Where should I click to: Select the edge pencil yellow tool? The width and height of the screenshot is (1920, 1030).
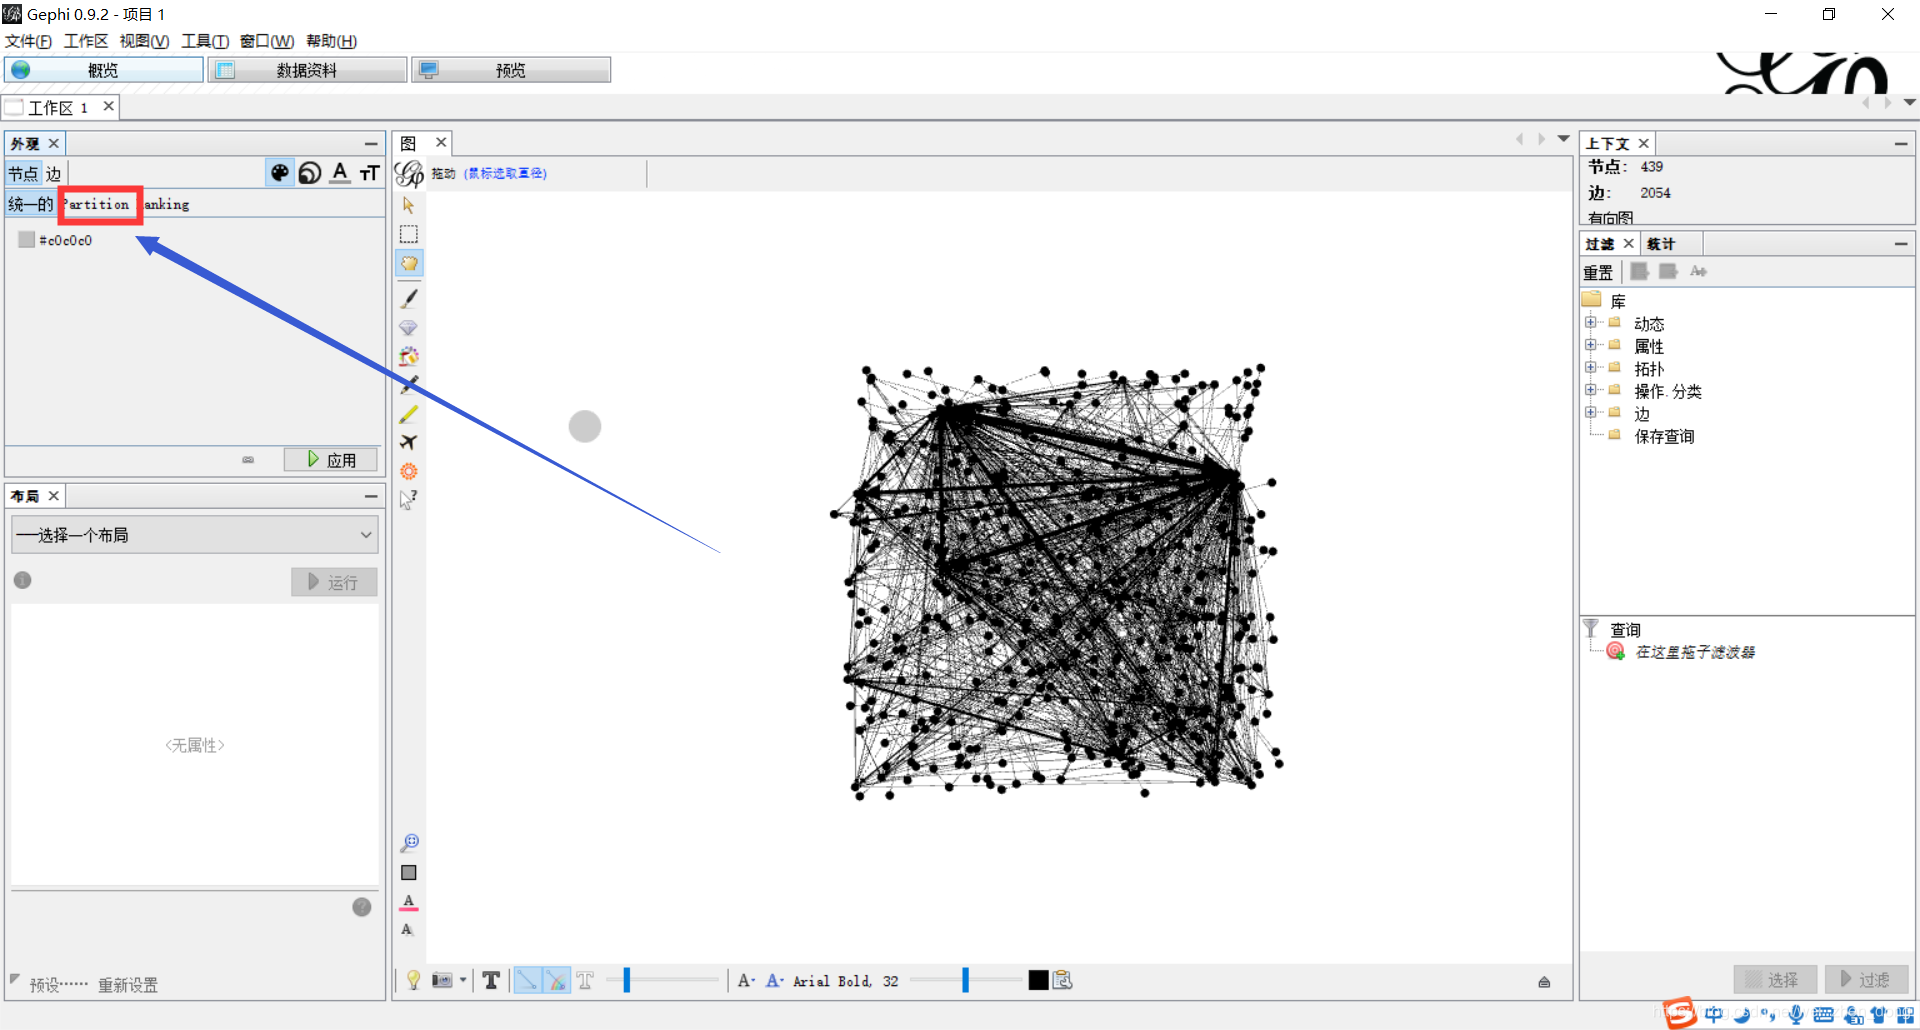[408, 414]
